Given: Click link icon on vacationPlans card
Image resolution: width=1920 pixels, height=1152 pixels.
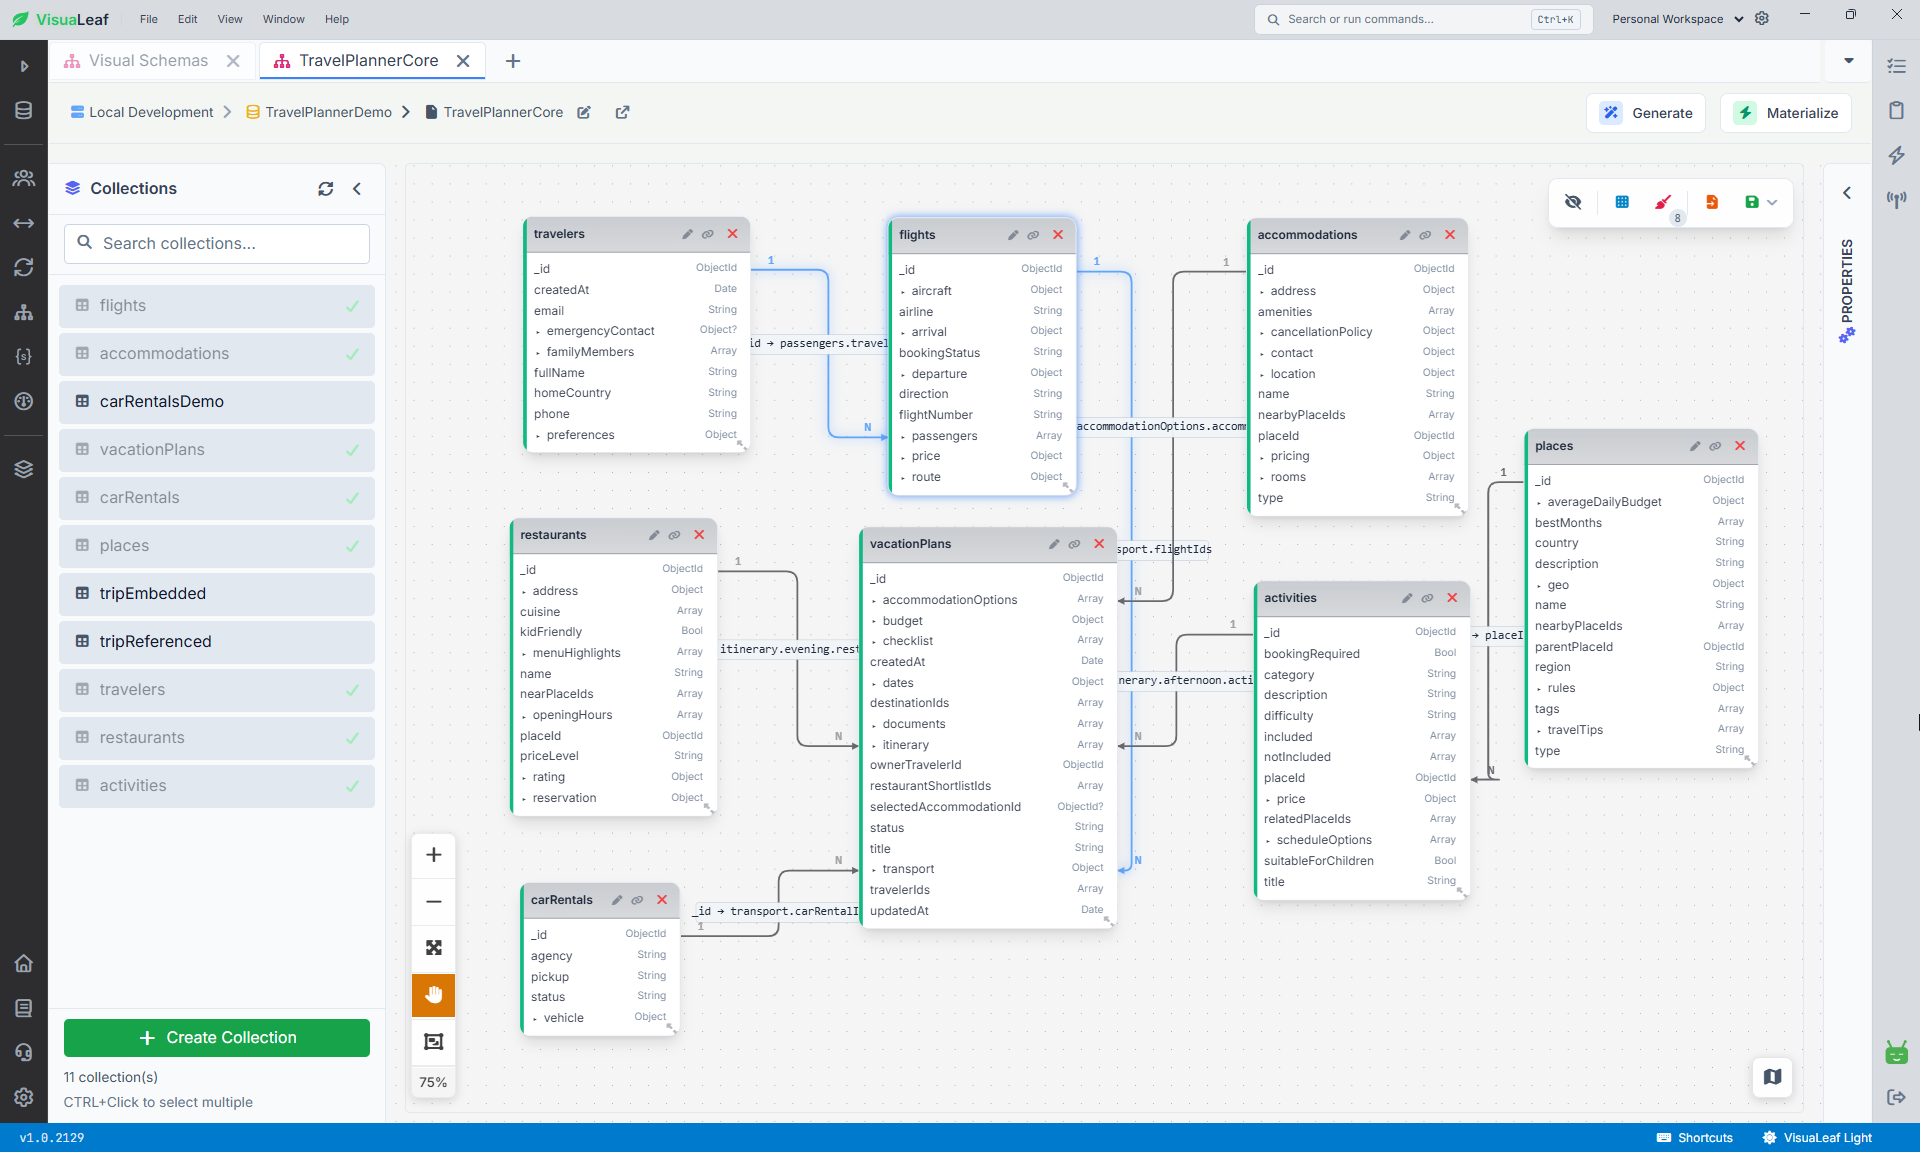Looking at the screenshot, I should point(1074,544).
